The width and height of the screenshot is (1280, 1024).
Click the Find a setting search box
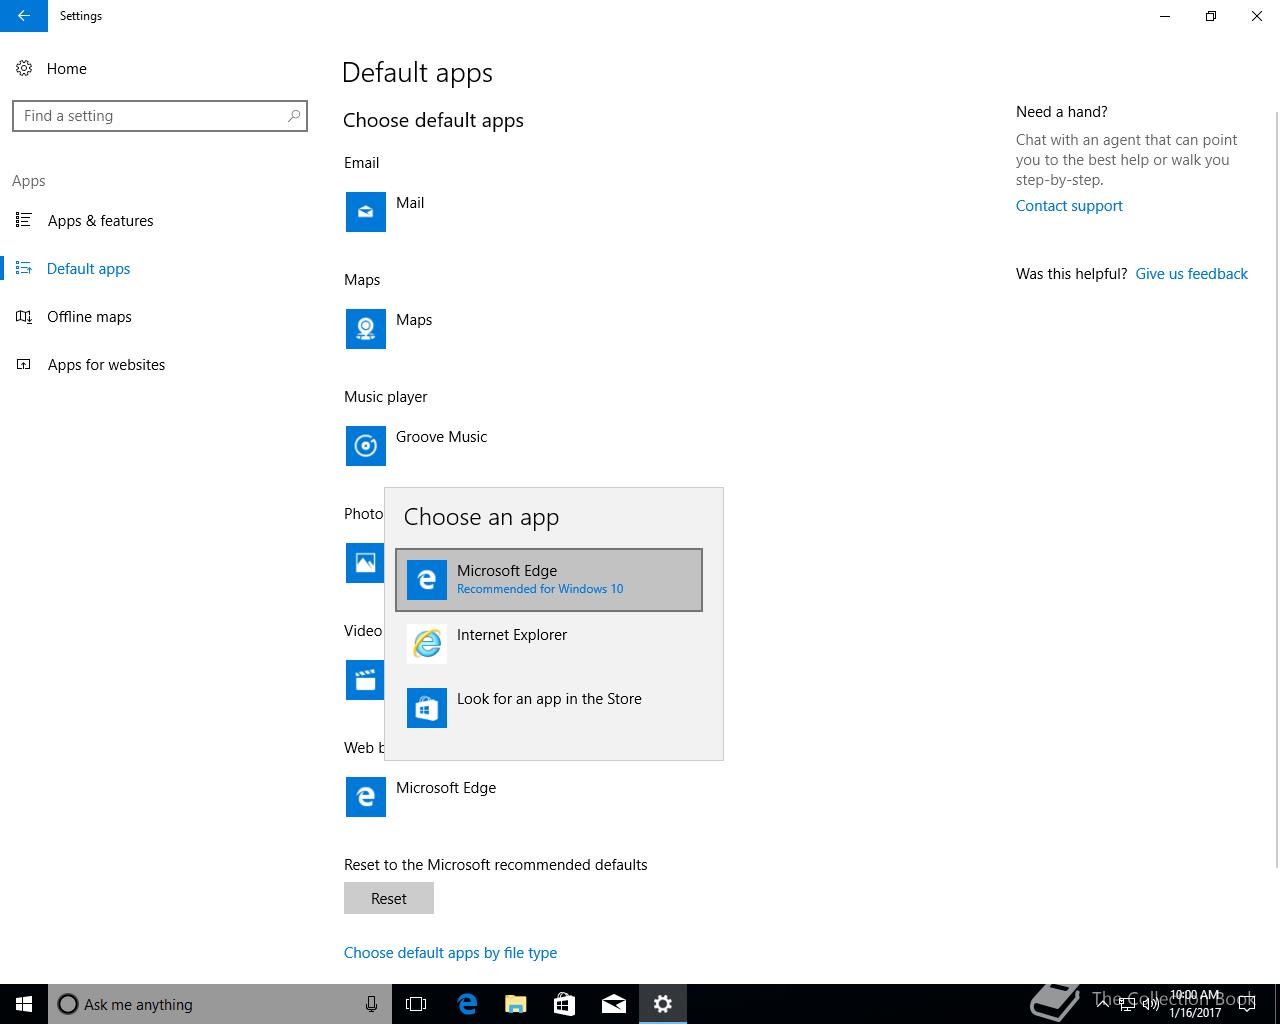(160, 116)
